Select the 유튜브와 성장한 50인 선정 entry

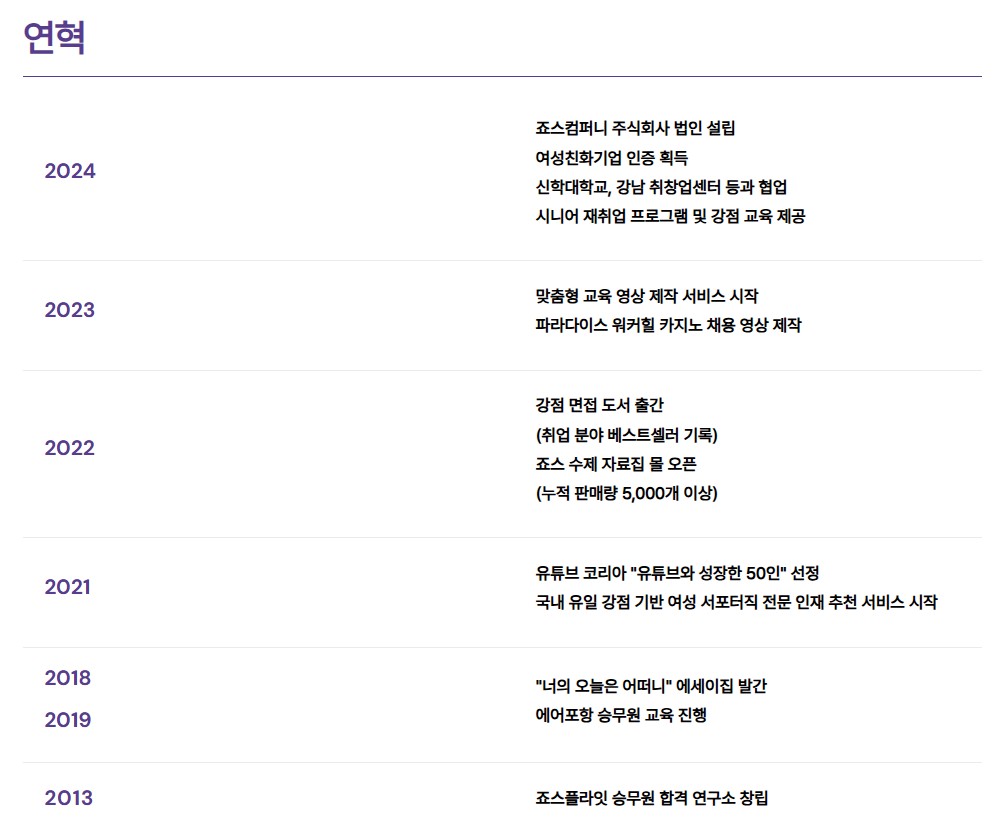click(x=677, y=573)
